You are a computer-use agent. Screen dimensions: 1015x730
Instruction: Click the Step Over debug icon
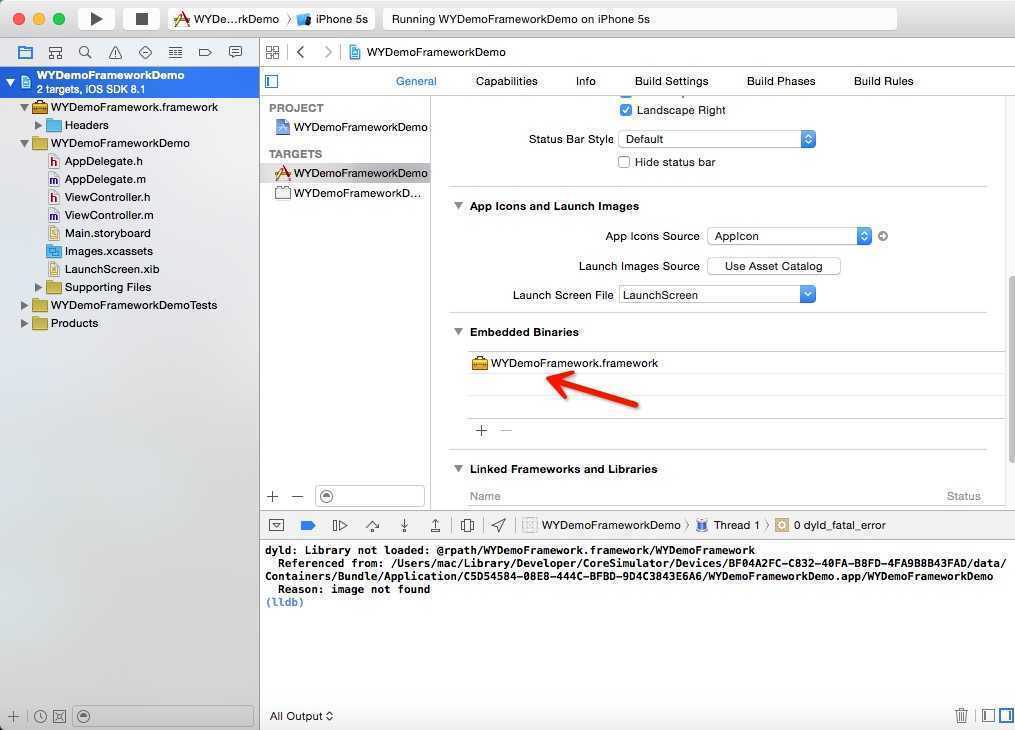click(x=372, y=525)
